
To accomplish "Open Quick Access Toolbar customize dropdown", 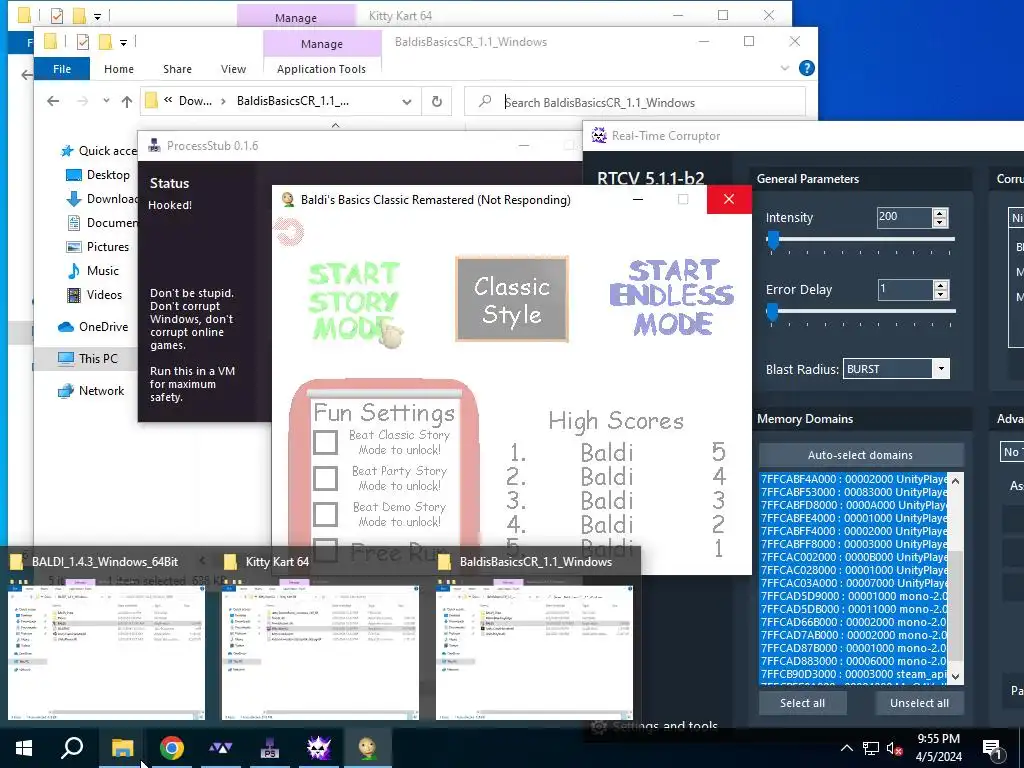I will pyautogui.click(x=123, y=43).
